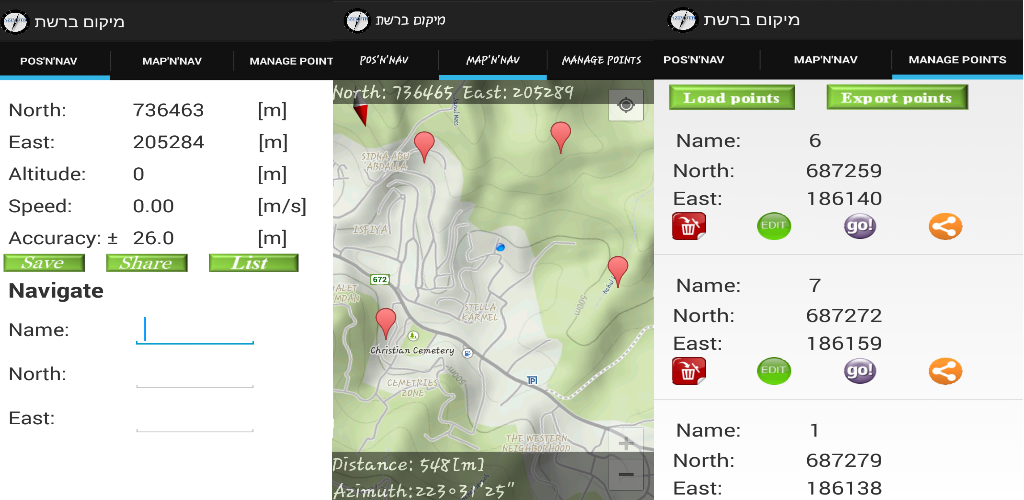Tap the red map pin near Sidna Abu Abdalla
The height and width of the screenshot is (500, 1024).
pyautogui.click(x=424, y=146)
